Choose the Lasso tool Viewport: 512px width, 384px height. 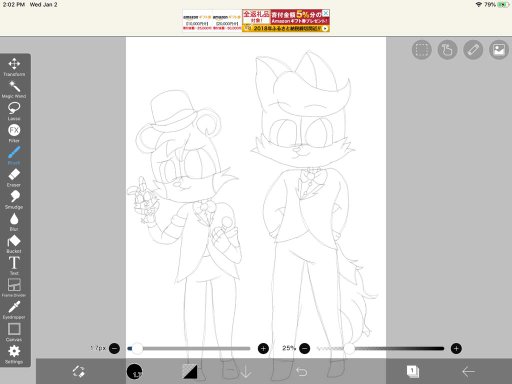tap(14, 111)
